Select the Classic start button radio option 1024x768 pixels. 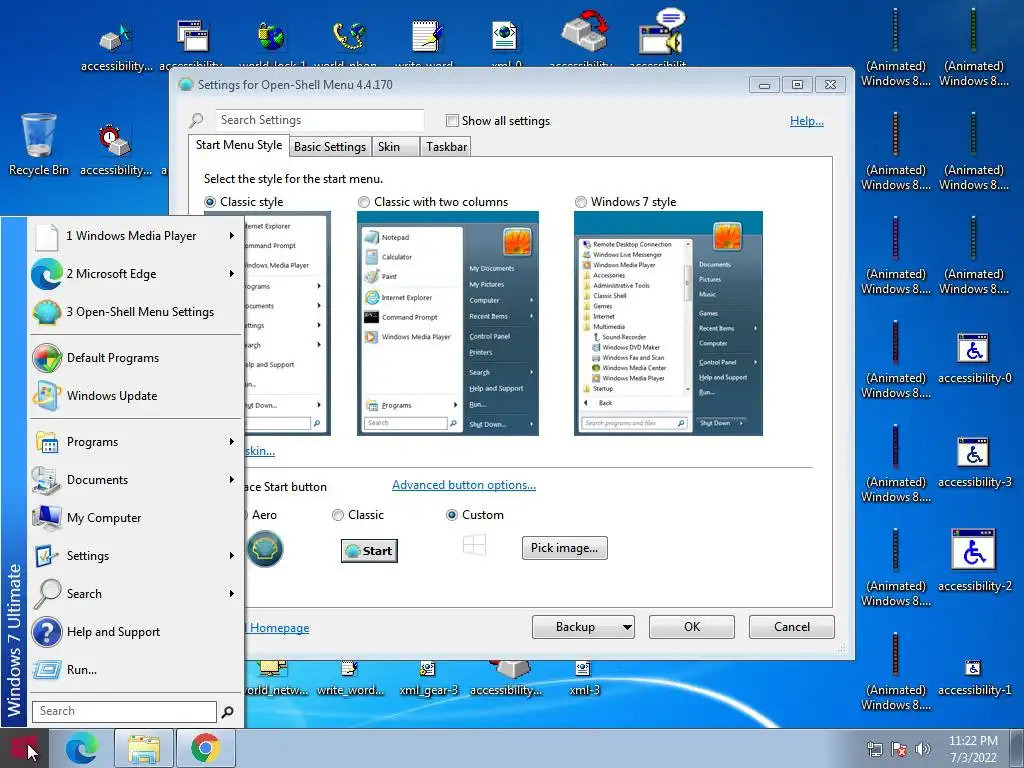click(x=338, y=515)
